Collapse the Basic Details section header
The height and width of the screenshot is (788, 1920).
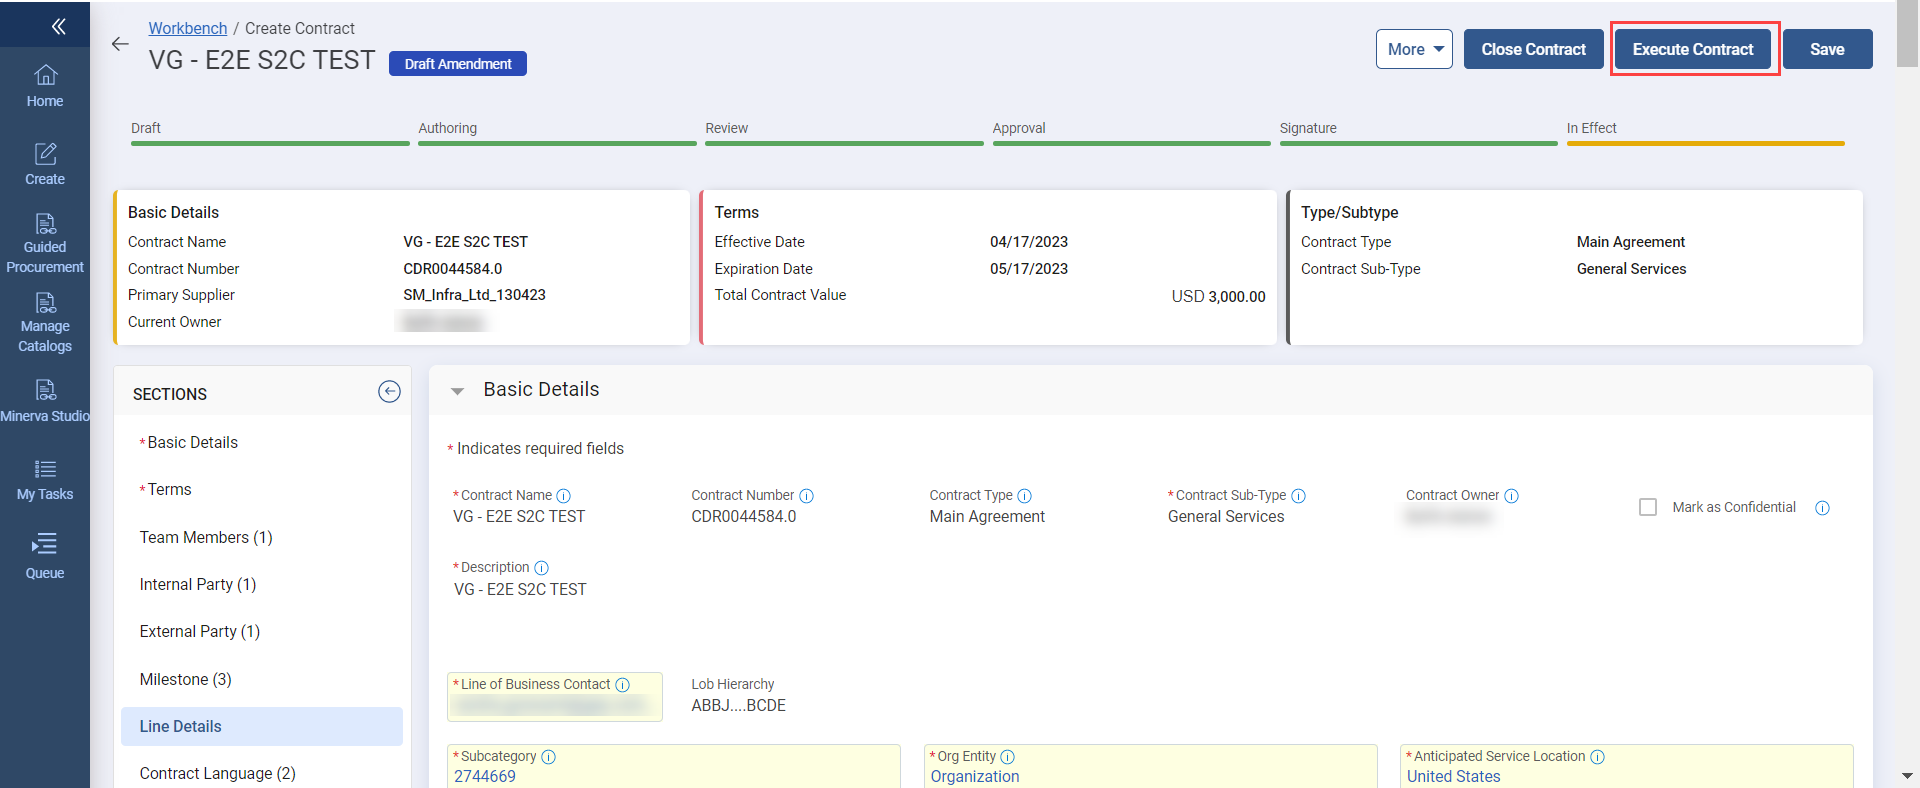pyautogui.click(x=457, y=391)
